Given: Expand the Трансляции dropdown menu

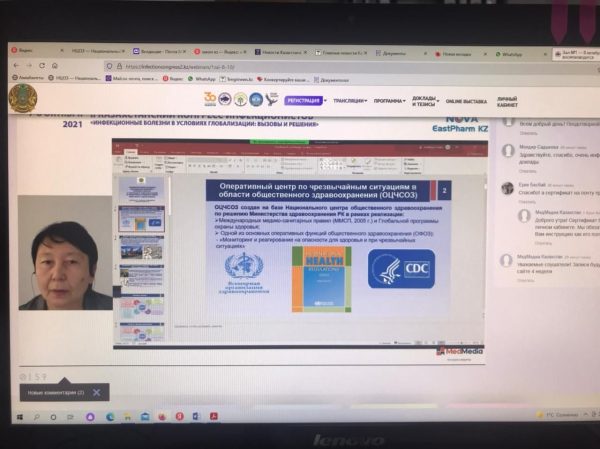Looking at the screenshot, I should 350,101.
